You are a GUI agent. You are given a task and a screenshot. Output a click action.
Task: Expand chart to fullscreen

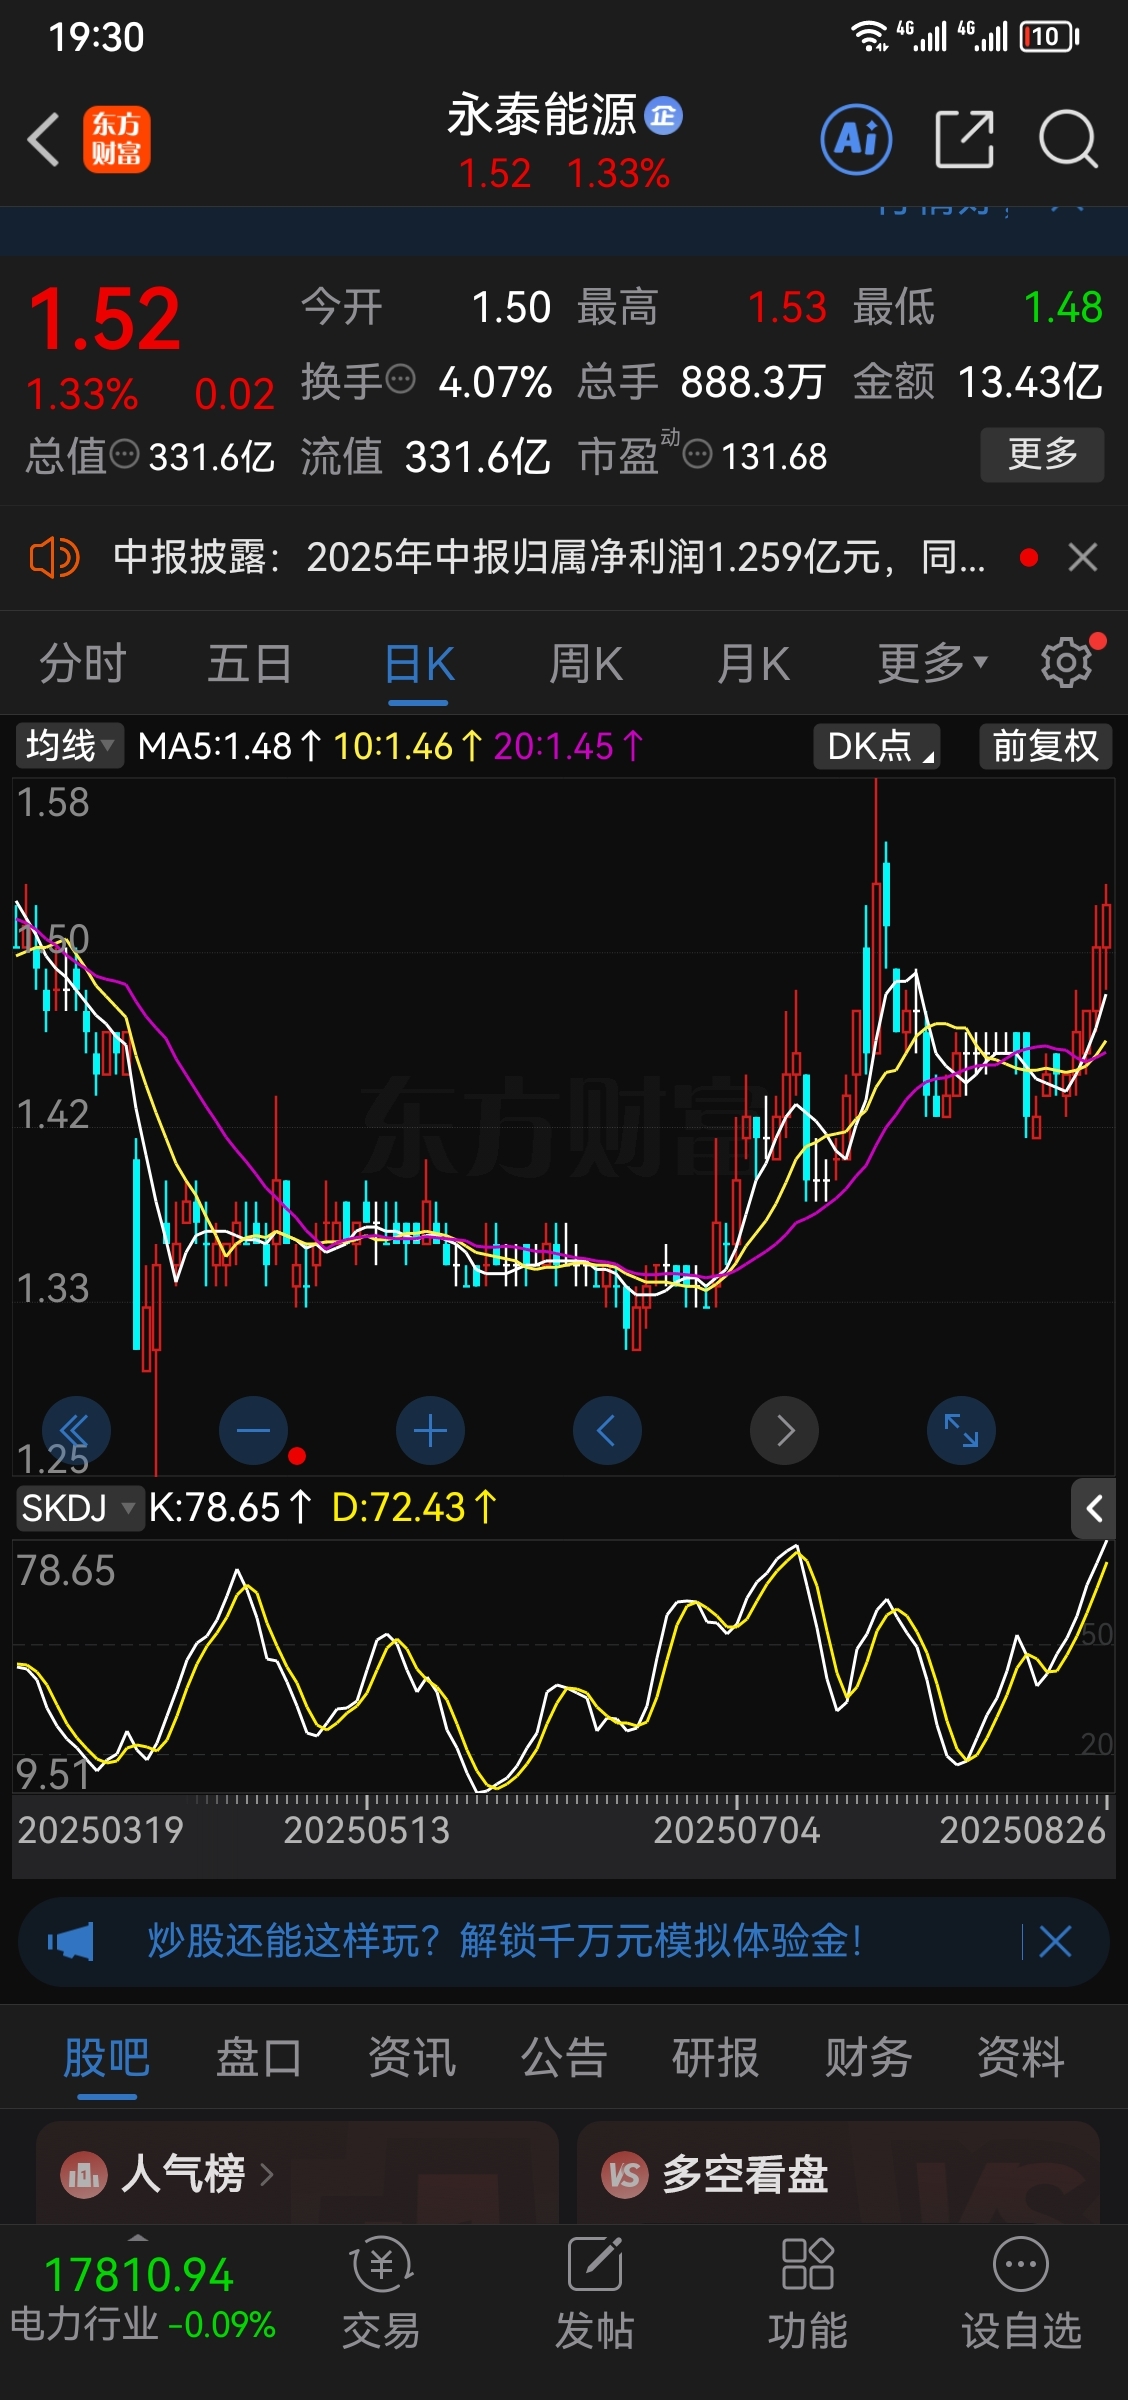click(x=961, y=1430)
